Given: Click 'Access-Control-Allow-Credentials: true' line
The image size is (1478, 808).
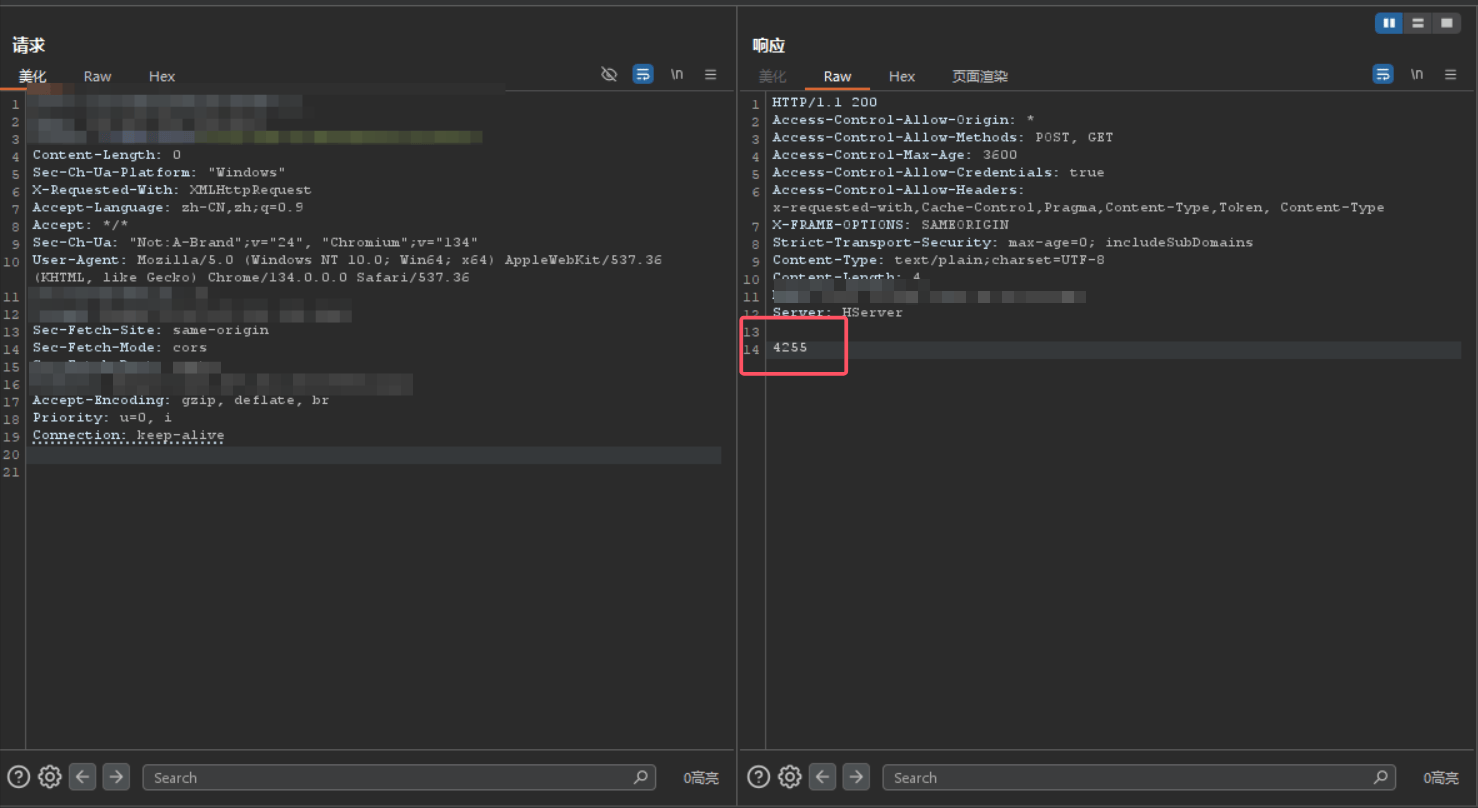Looking at the screenshot, I should pos(938,172).
